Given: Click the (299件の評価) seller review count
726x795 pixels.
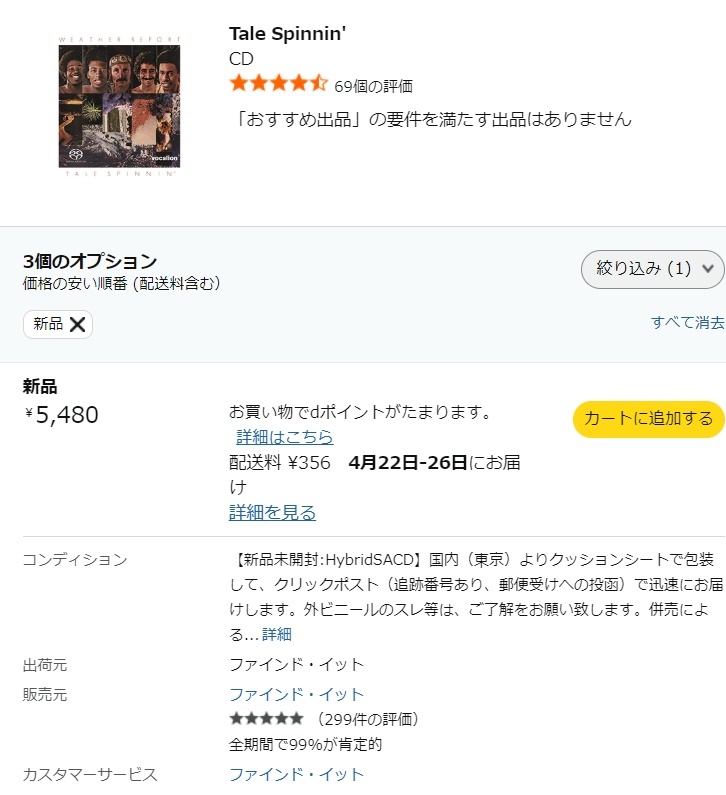Looking at the screenshot, I should click(367, 719).
